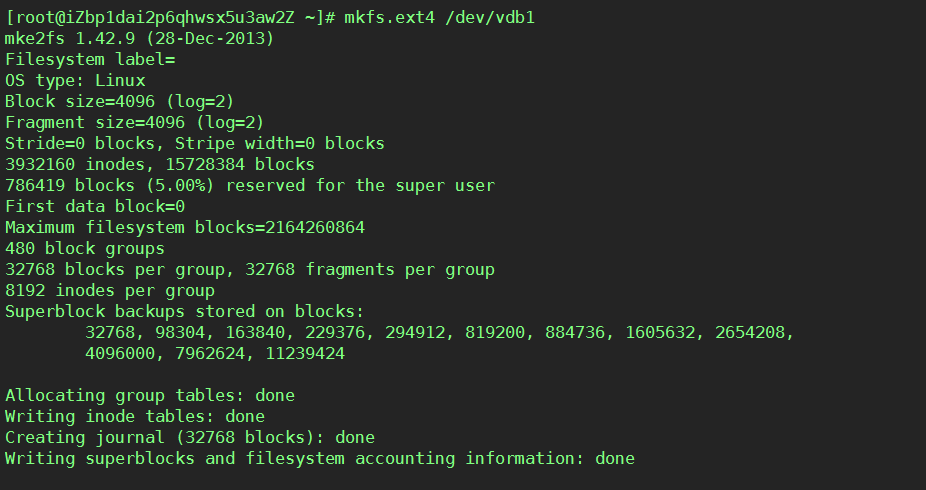Screen dimensions: 926x490
Task: Click the Fragment size=4096 text
Action: pyautogui.click(x=94, y=122)
